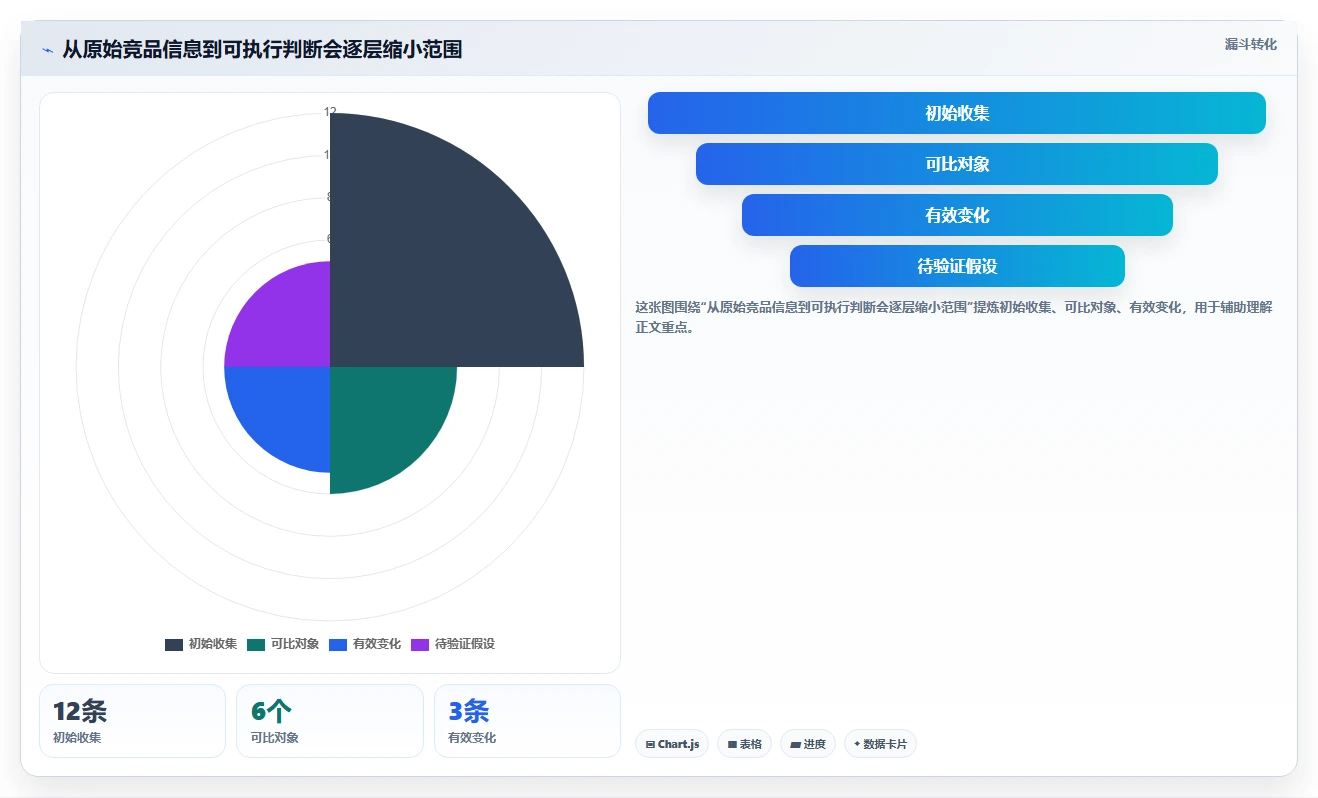Select the 待验证假设 funnel bar

click(957, 266)
